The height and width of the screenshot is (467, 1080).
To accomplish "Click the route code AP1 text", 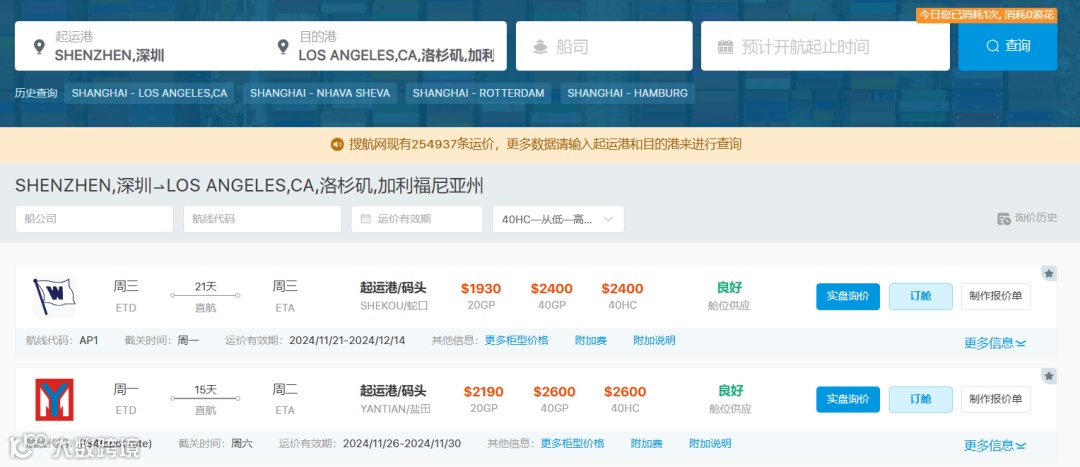I will pos(89,340).
